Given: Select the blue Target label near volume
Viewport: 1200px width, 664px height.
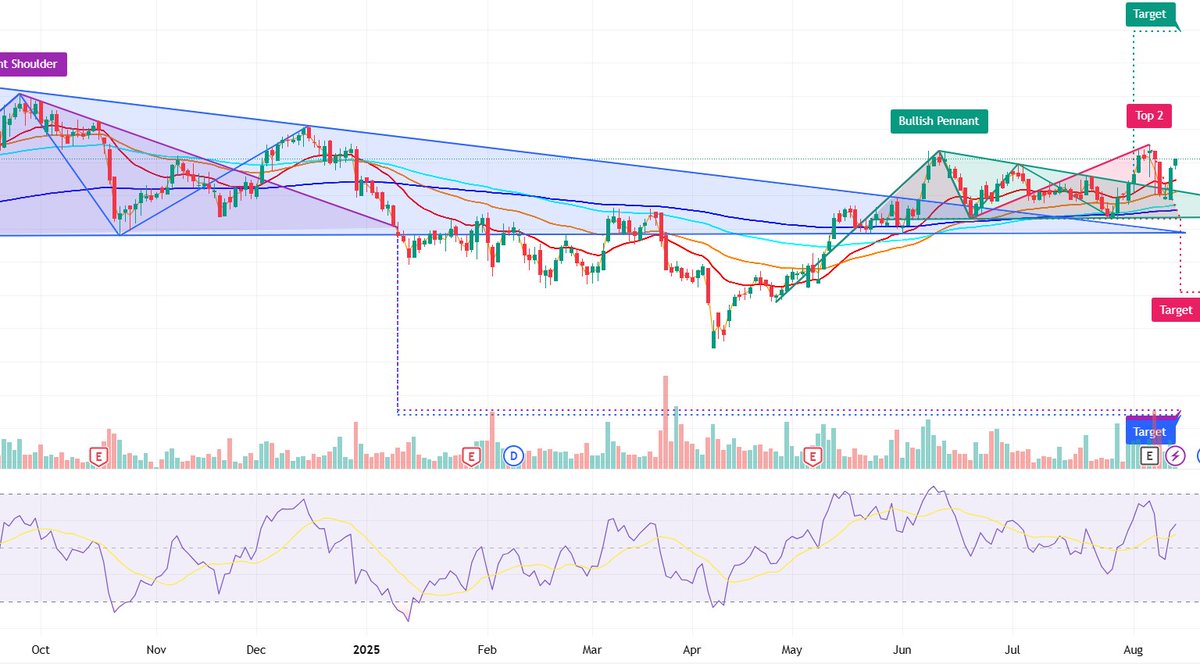Looking at the screenshot, I should 1150,432.
